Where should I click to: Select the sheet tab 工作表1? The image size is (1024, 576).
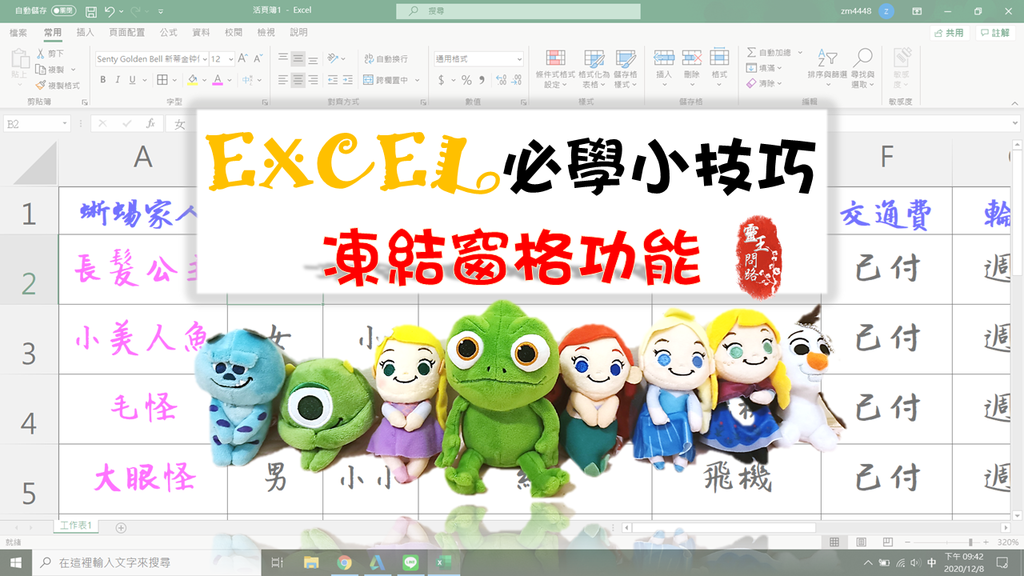[x=76, y=526]
